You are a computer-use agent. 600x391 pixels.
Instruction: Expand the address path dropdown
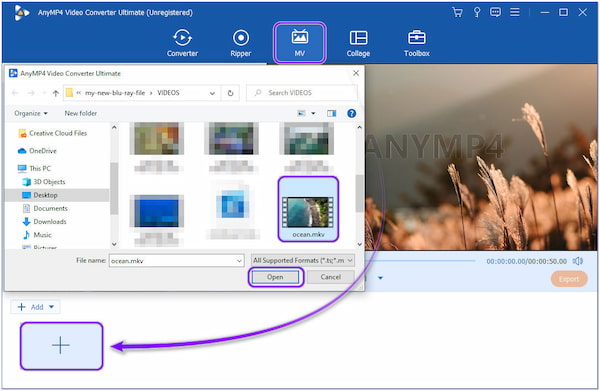coord(212,93)
